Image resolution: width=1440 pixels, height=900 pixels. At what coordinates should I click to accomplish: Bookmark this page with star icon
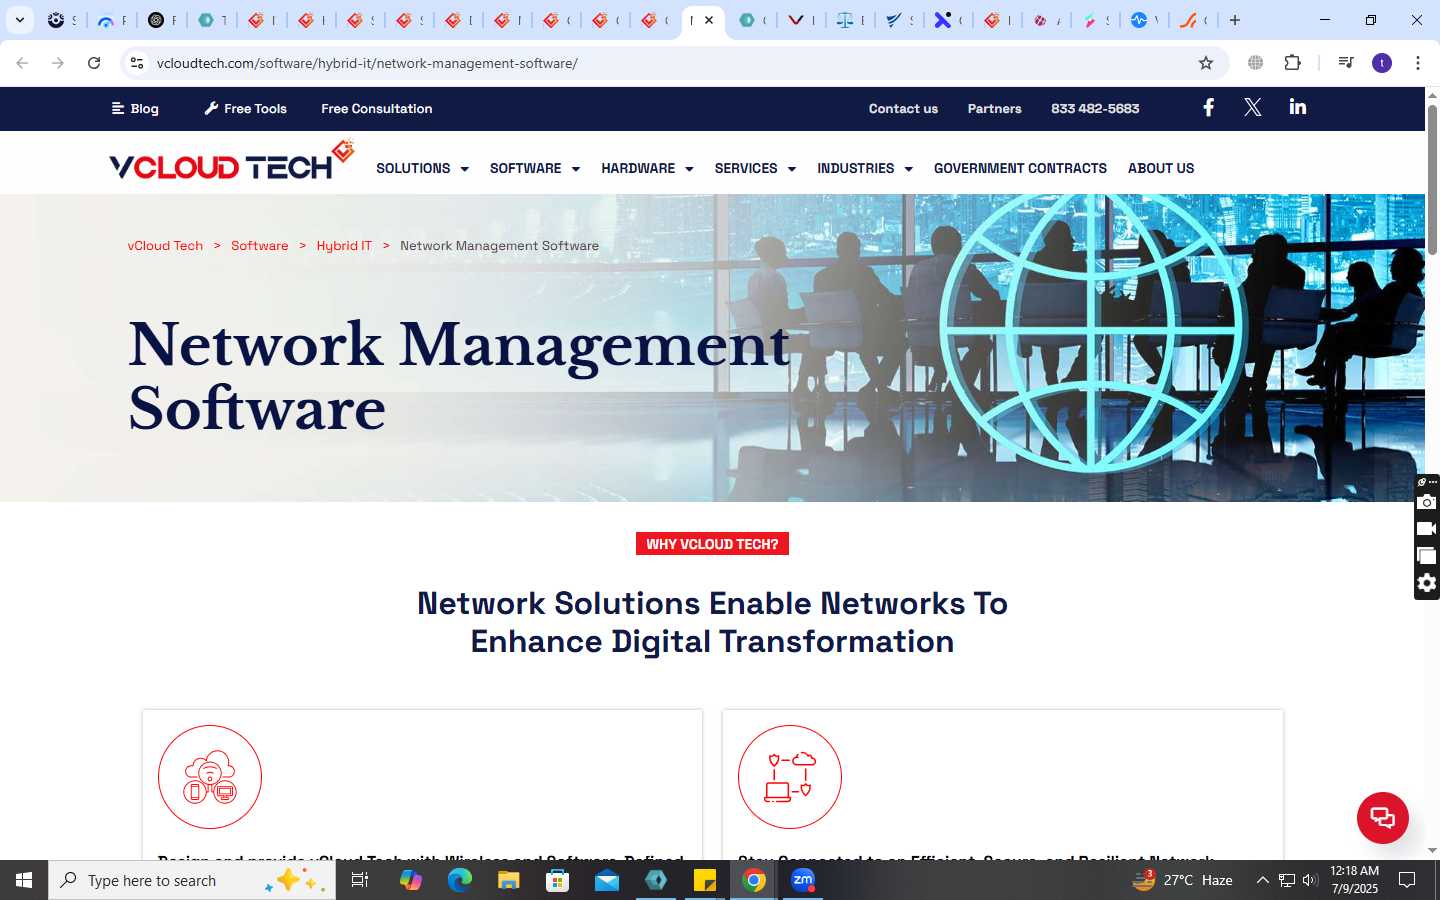coord(1206,63)
